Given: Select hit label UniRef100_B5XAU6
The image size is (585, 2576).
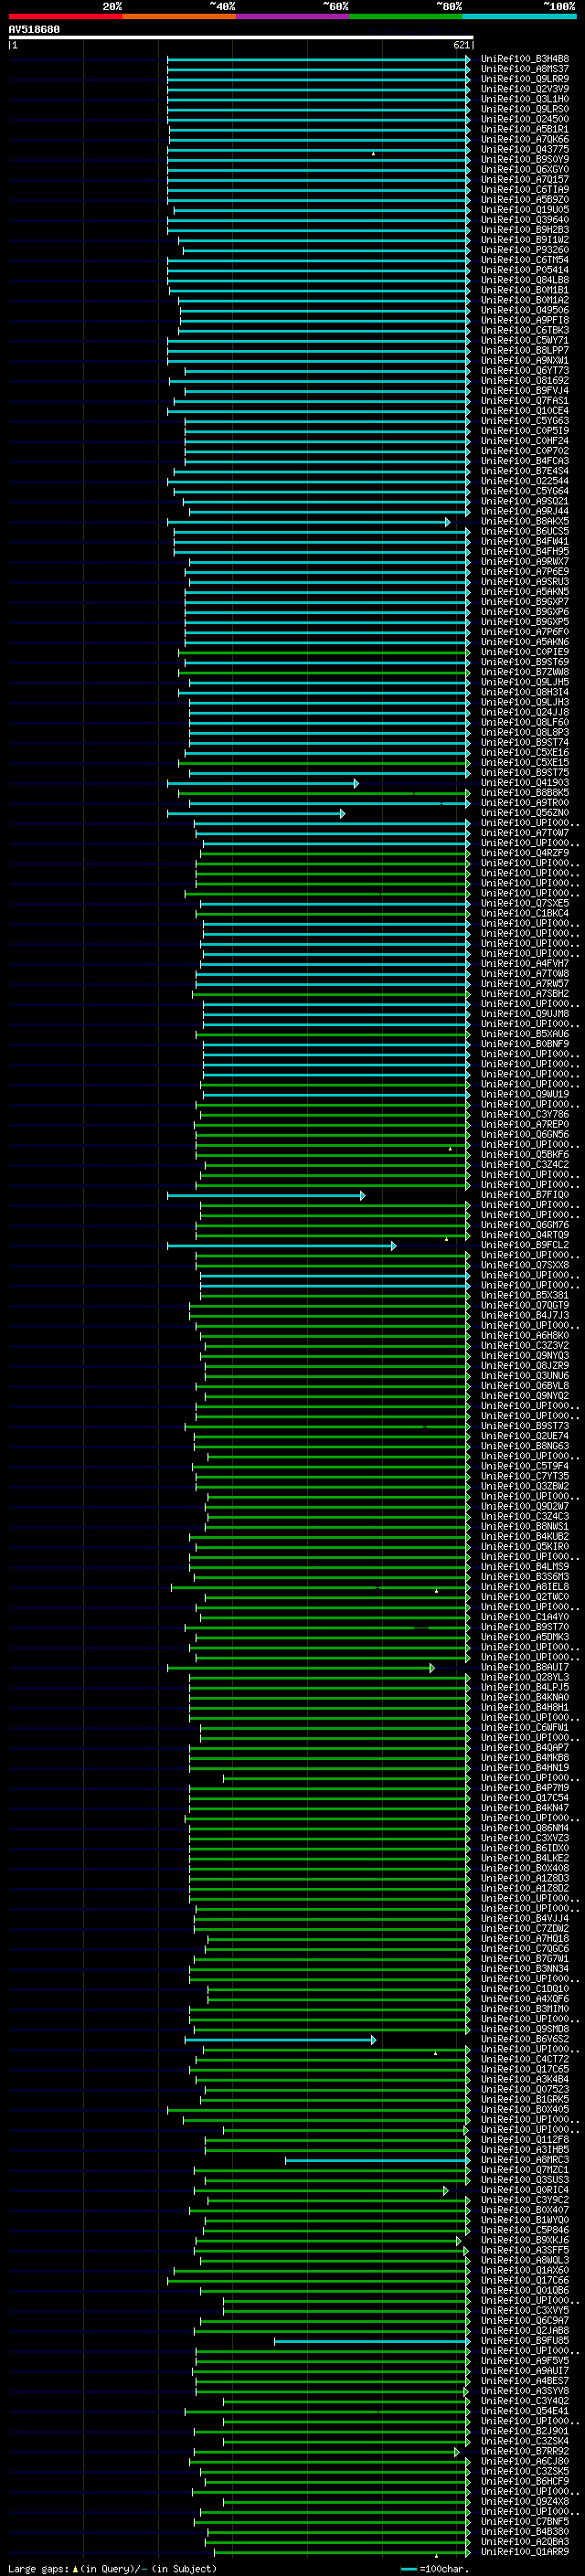Looking at the screenshot, I should [x=525, y=1034].
